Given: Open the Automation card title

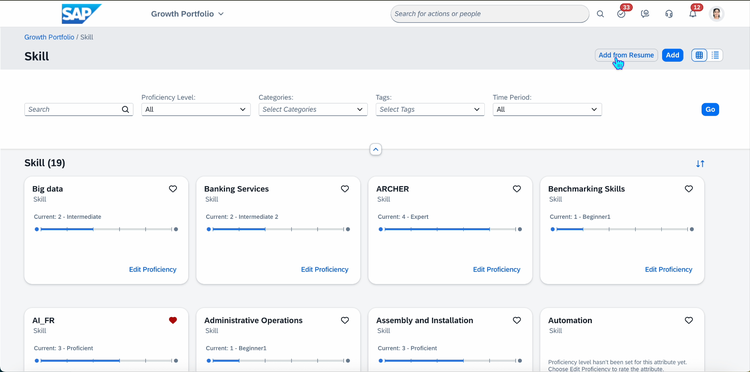Looking at the screenshot, I should coord(570,320).
